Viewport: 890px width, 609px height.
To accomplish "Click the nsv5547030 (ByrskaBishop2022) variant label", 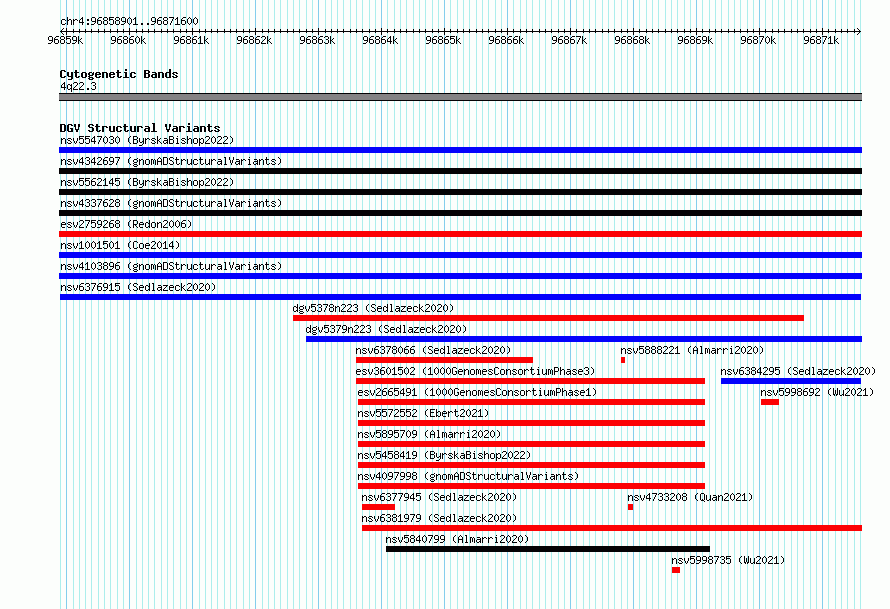I will (147, 140).
